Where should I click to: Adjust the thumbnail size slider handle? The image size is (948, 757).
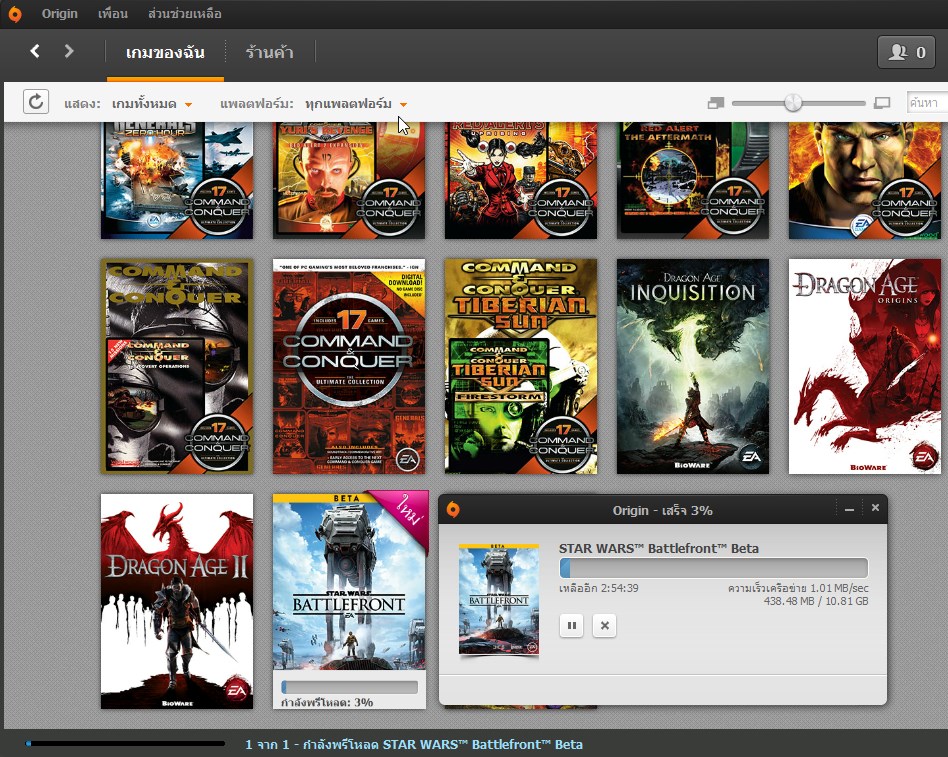[793, 103]
